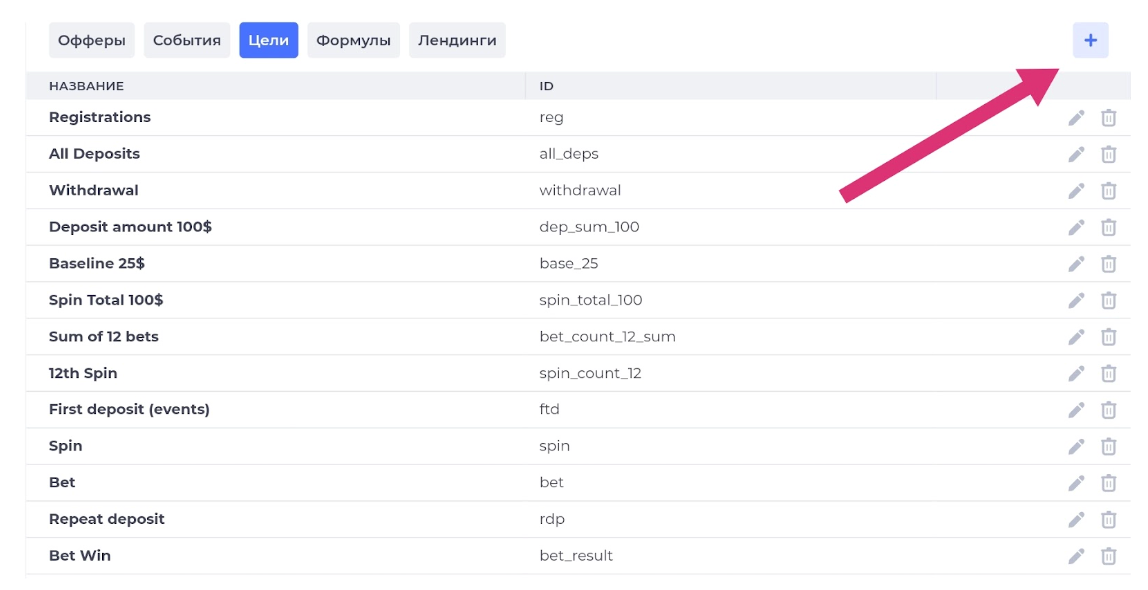Click the НАЗВАНИЕ column header
The height and width of the screenshot is (590, 1148).
tap(86, 86)
